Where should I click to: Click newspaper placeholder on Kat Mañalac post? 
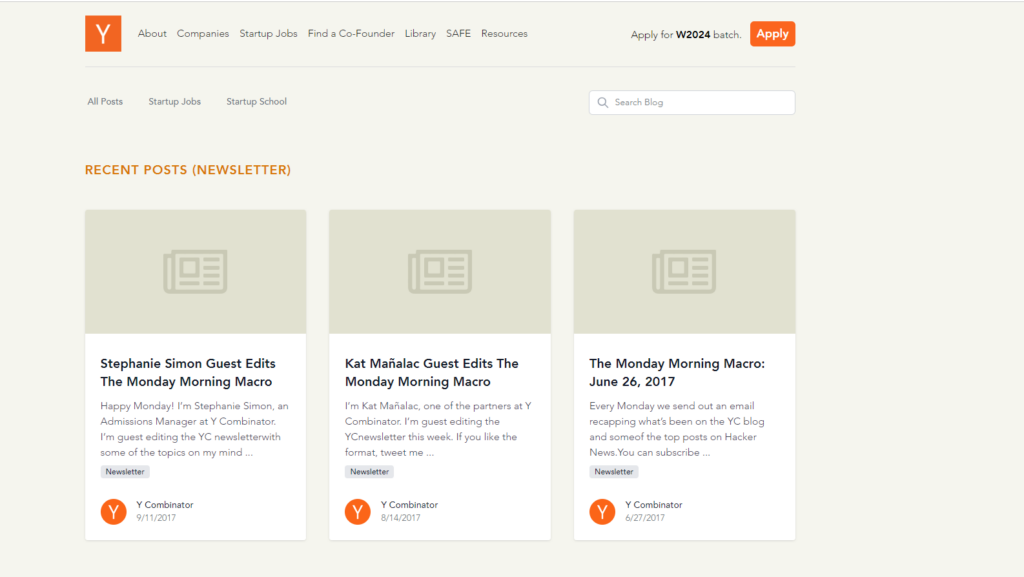440,272
